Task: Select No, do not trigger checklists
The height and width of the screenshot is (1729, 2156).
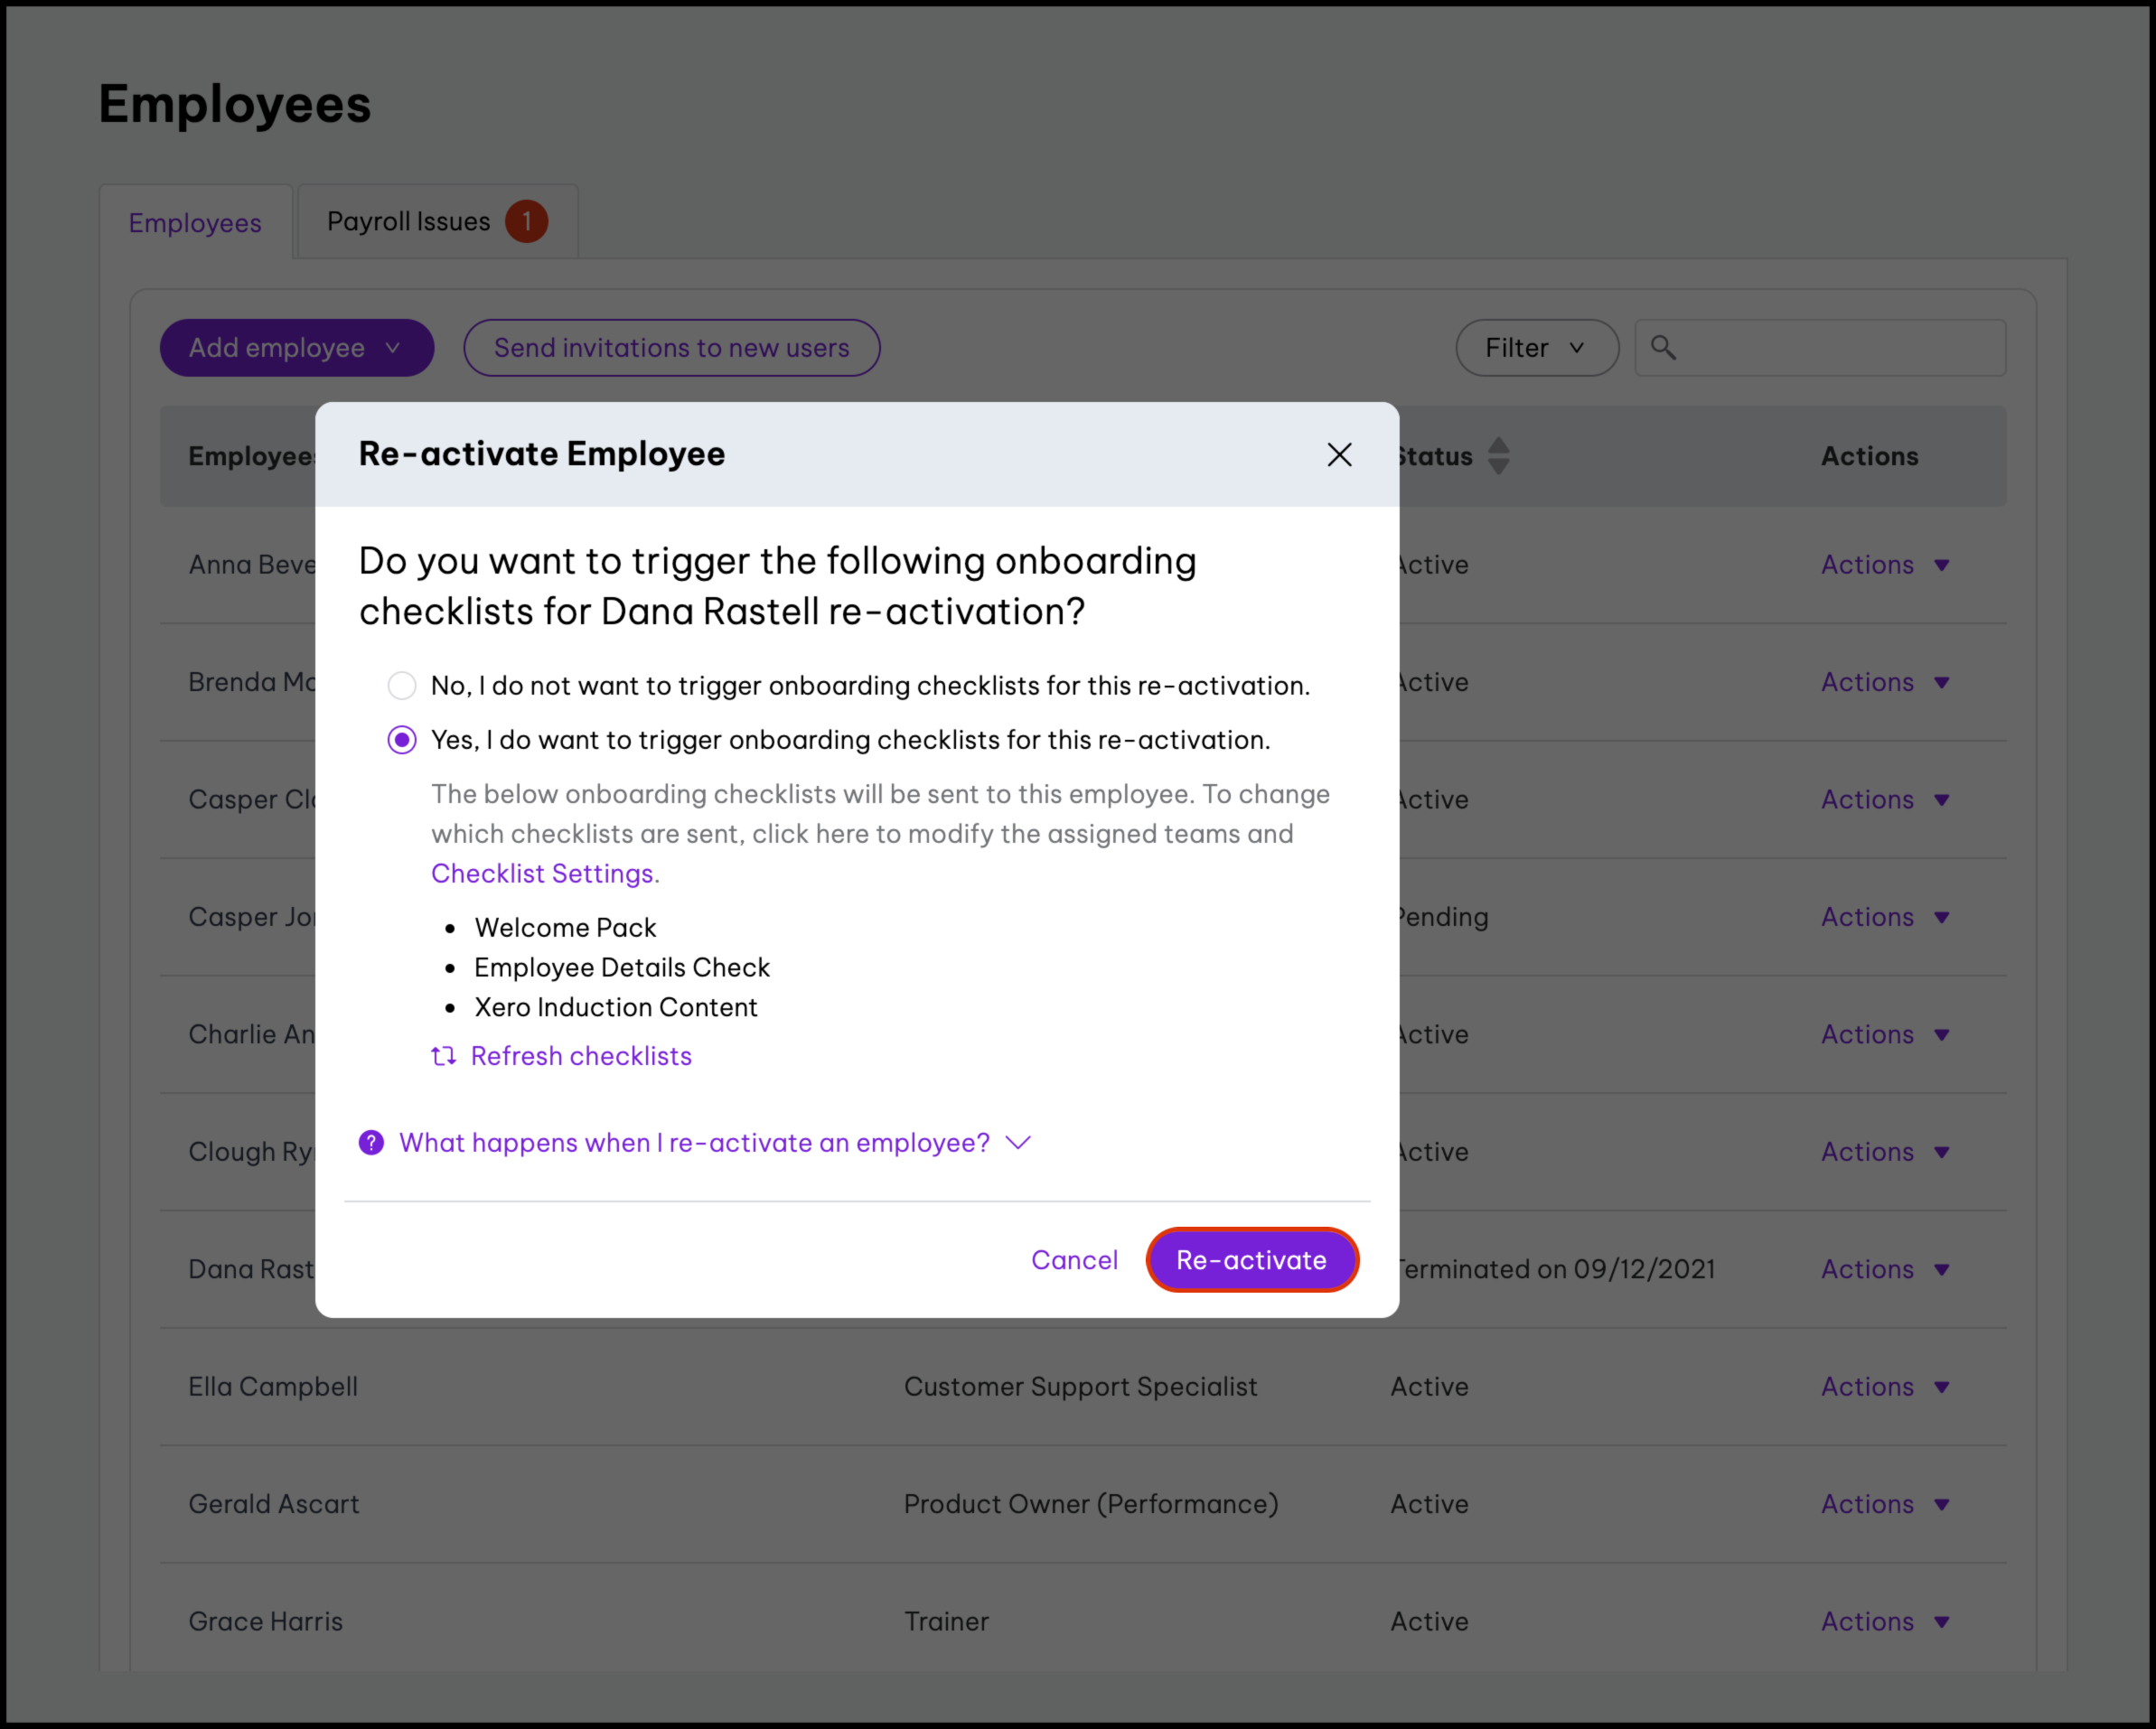Action: [x=402, y=686]
